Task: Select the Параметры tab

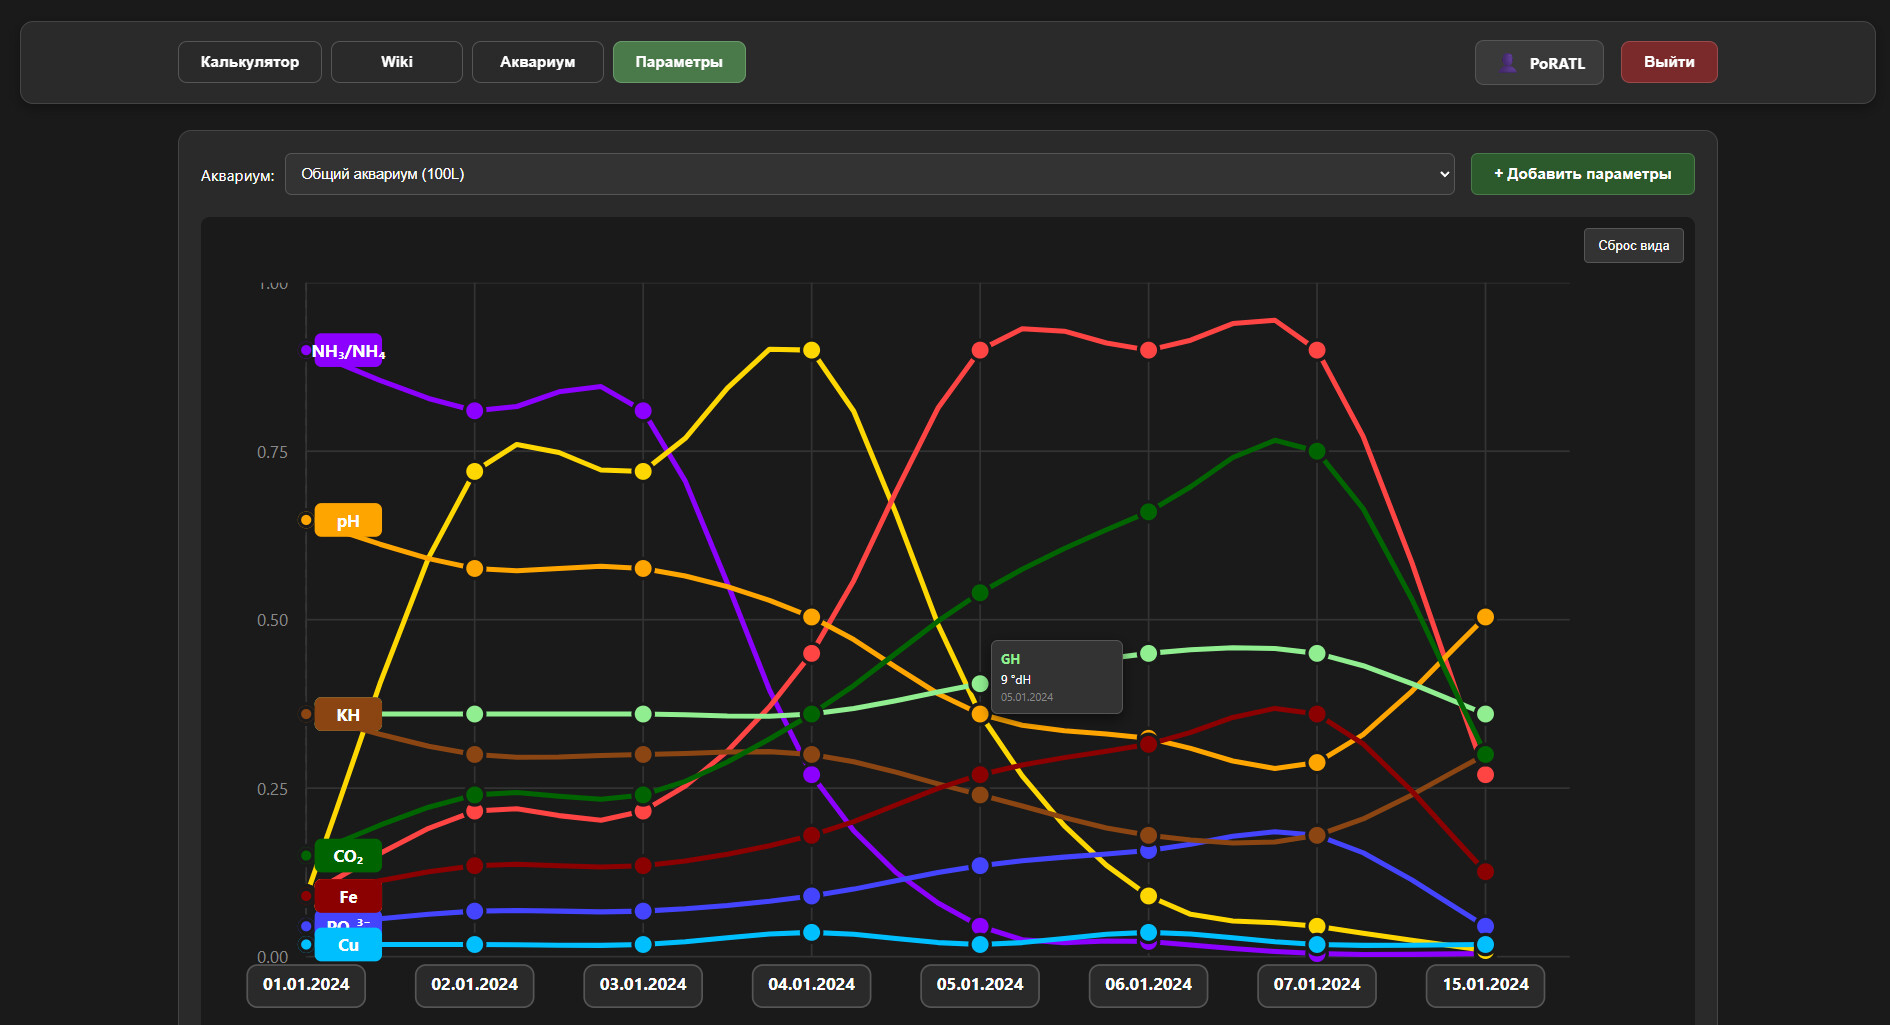Action: [x=679, y=62]
